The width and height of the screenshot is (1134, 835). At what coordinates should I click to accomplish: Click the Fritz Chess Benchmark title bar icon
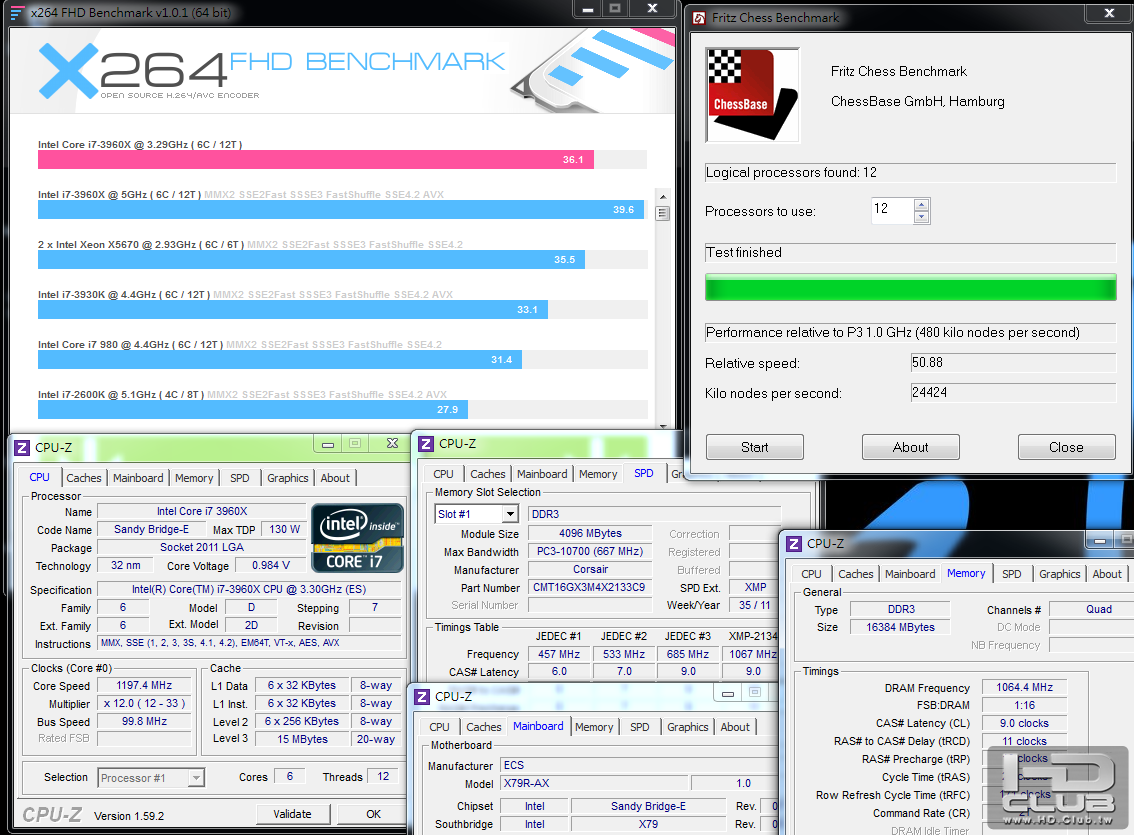[697, 17]
